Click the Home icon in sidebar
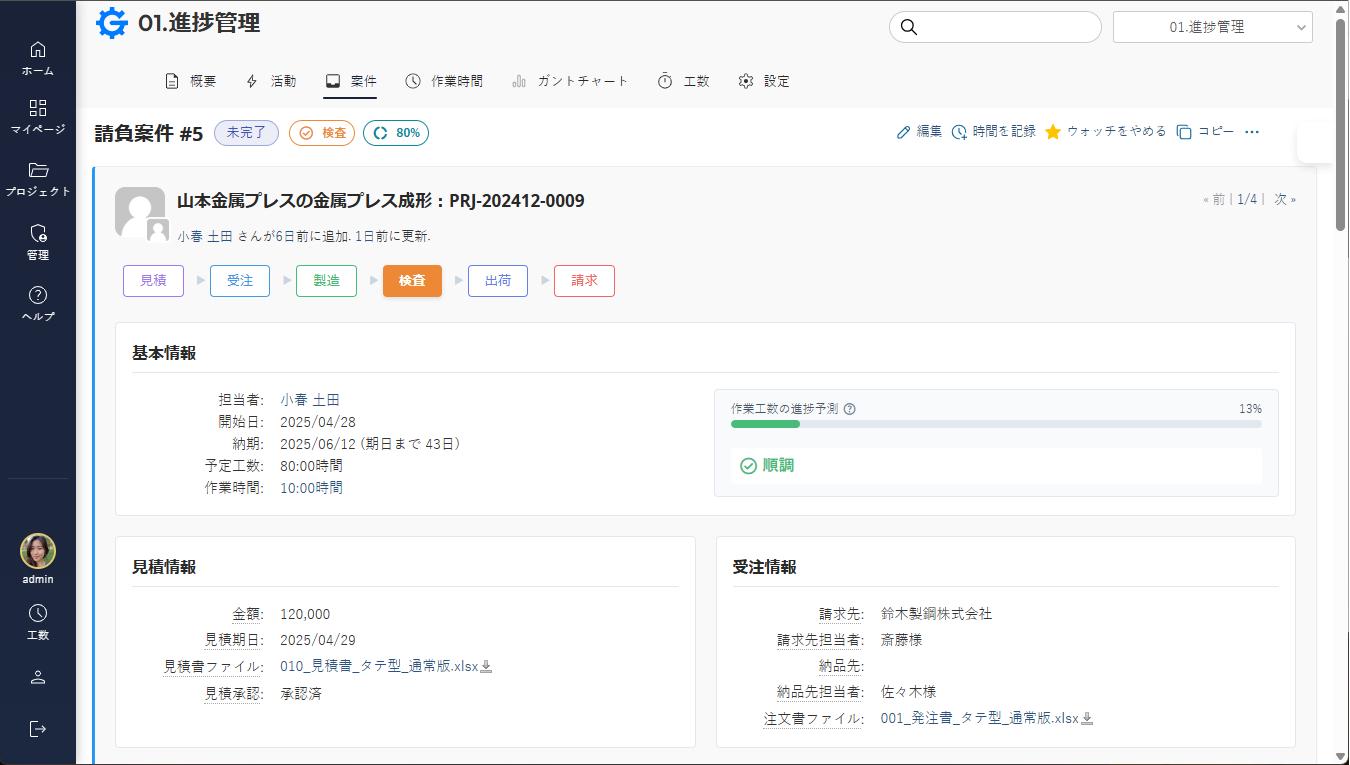 (x=38, y=50)
